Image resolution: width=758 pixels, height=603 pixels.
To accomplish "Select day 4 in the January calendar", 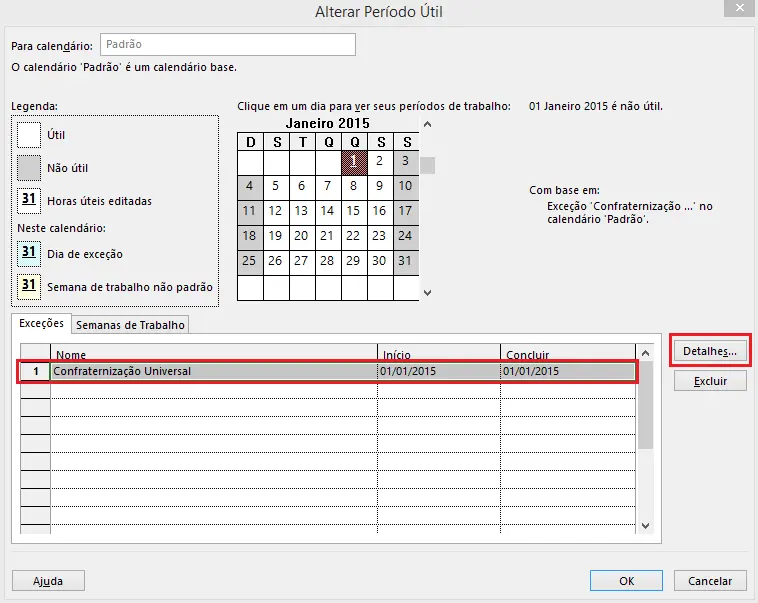I will coord(250,187).
